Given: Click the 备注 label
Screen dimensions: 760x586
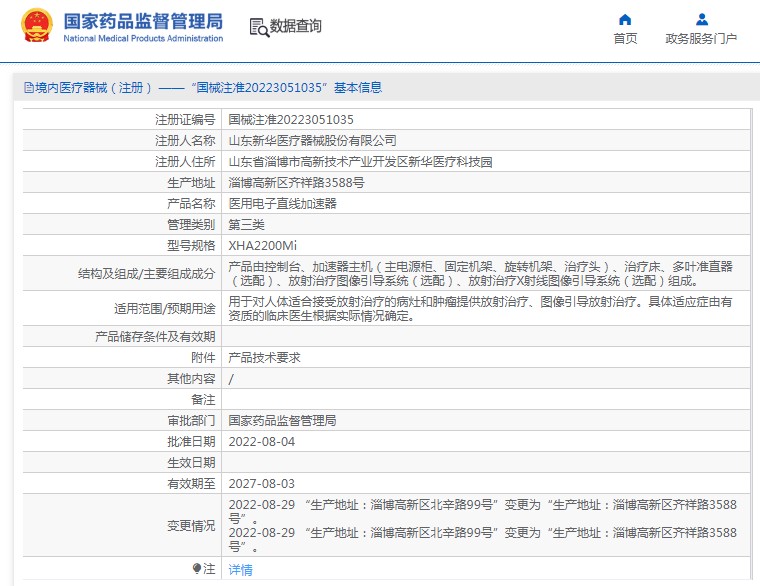Looking at the screenshot, I should pyautogui.click(x=203, y=400).
